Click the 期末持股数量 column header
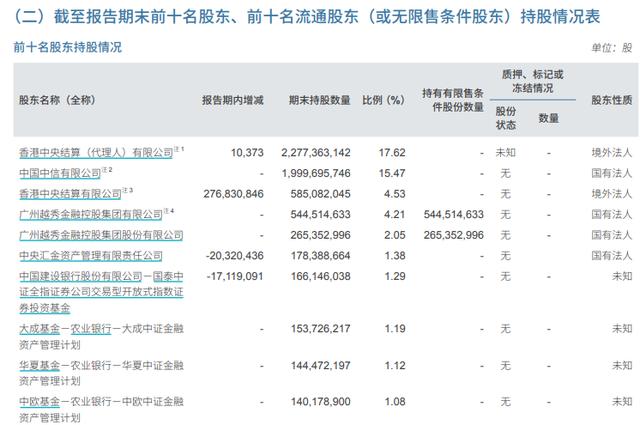Image resolution: width=640 pixels, height=425 pixels. [319, 100]
